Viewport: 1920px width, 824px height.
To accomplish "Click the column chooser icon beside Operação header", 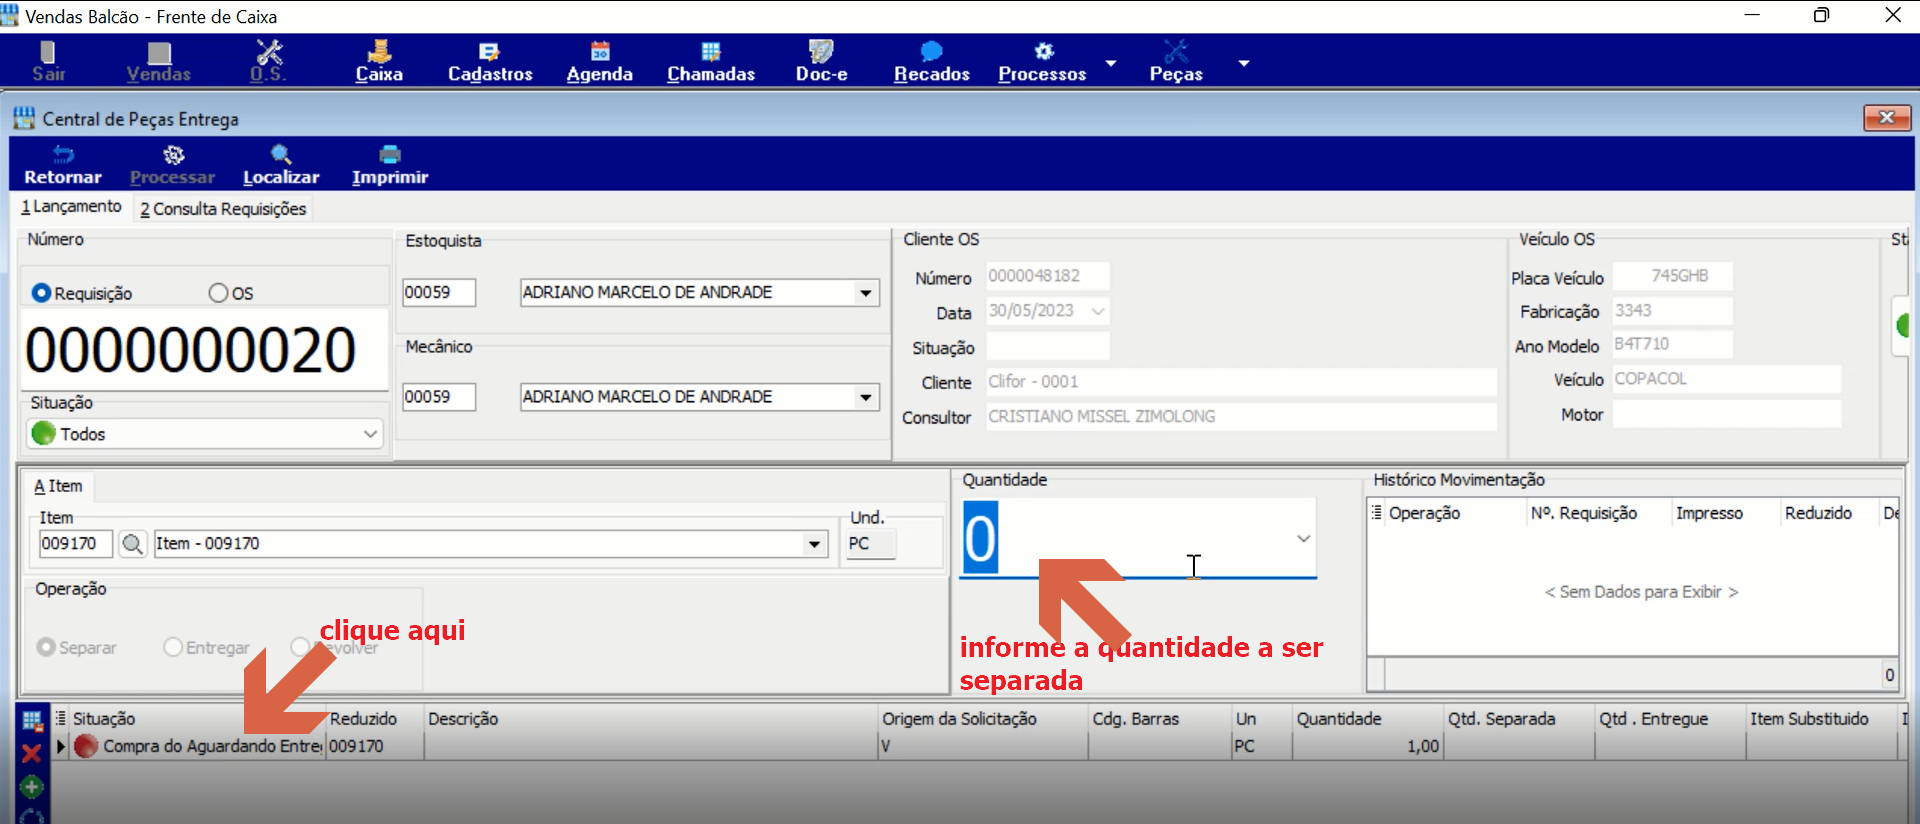I will [1377, 513].
